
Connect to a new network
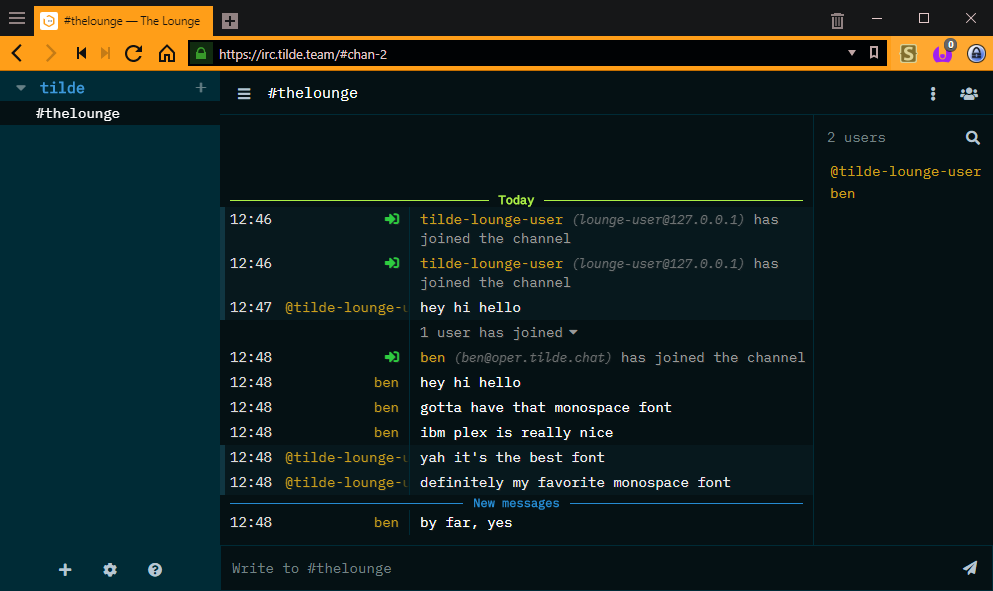65,569
